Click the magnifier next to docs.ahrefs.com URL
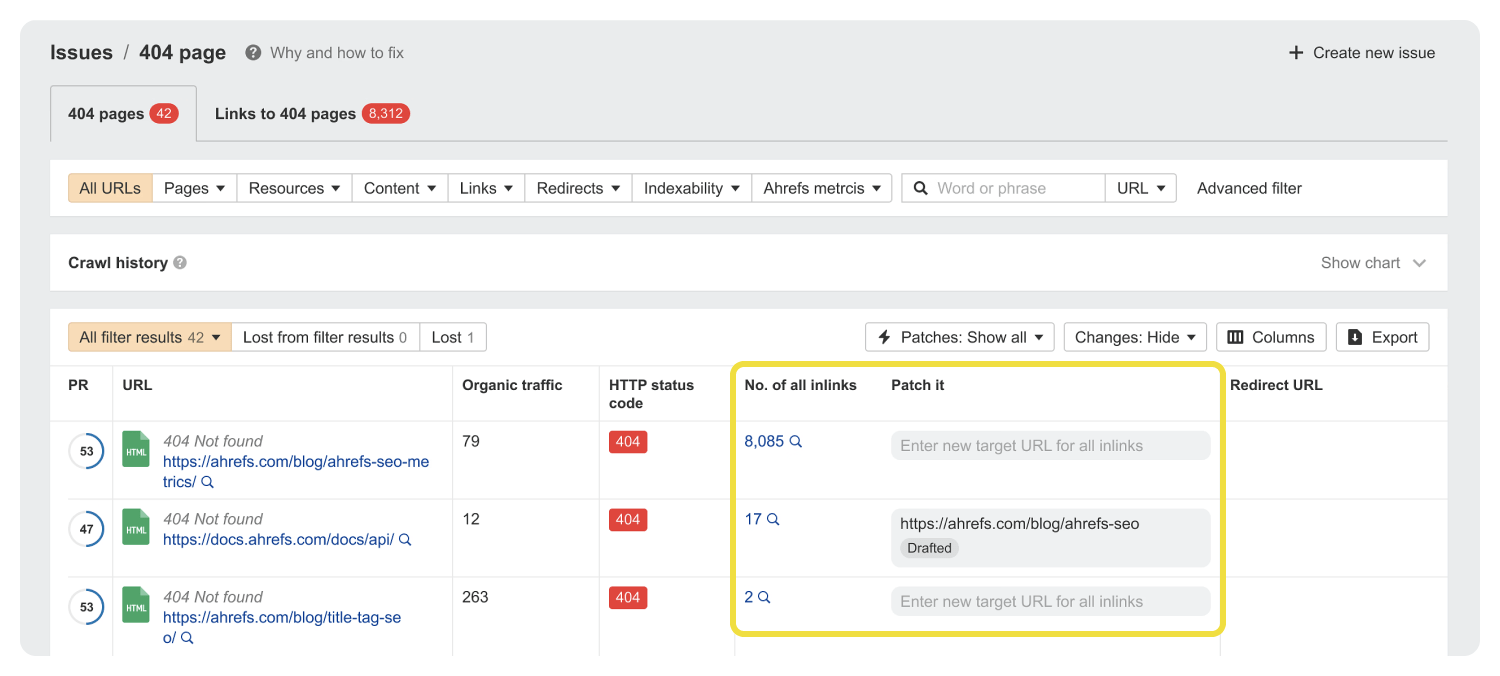This screenshot has width=1500, height=676. [404, 539]
